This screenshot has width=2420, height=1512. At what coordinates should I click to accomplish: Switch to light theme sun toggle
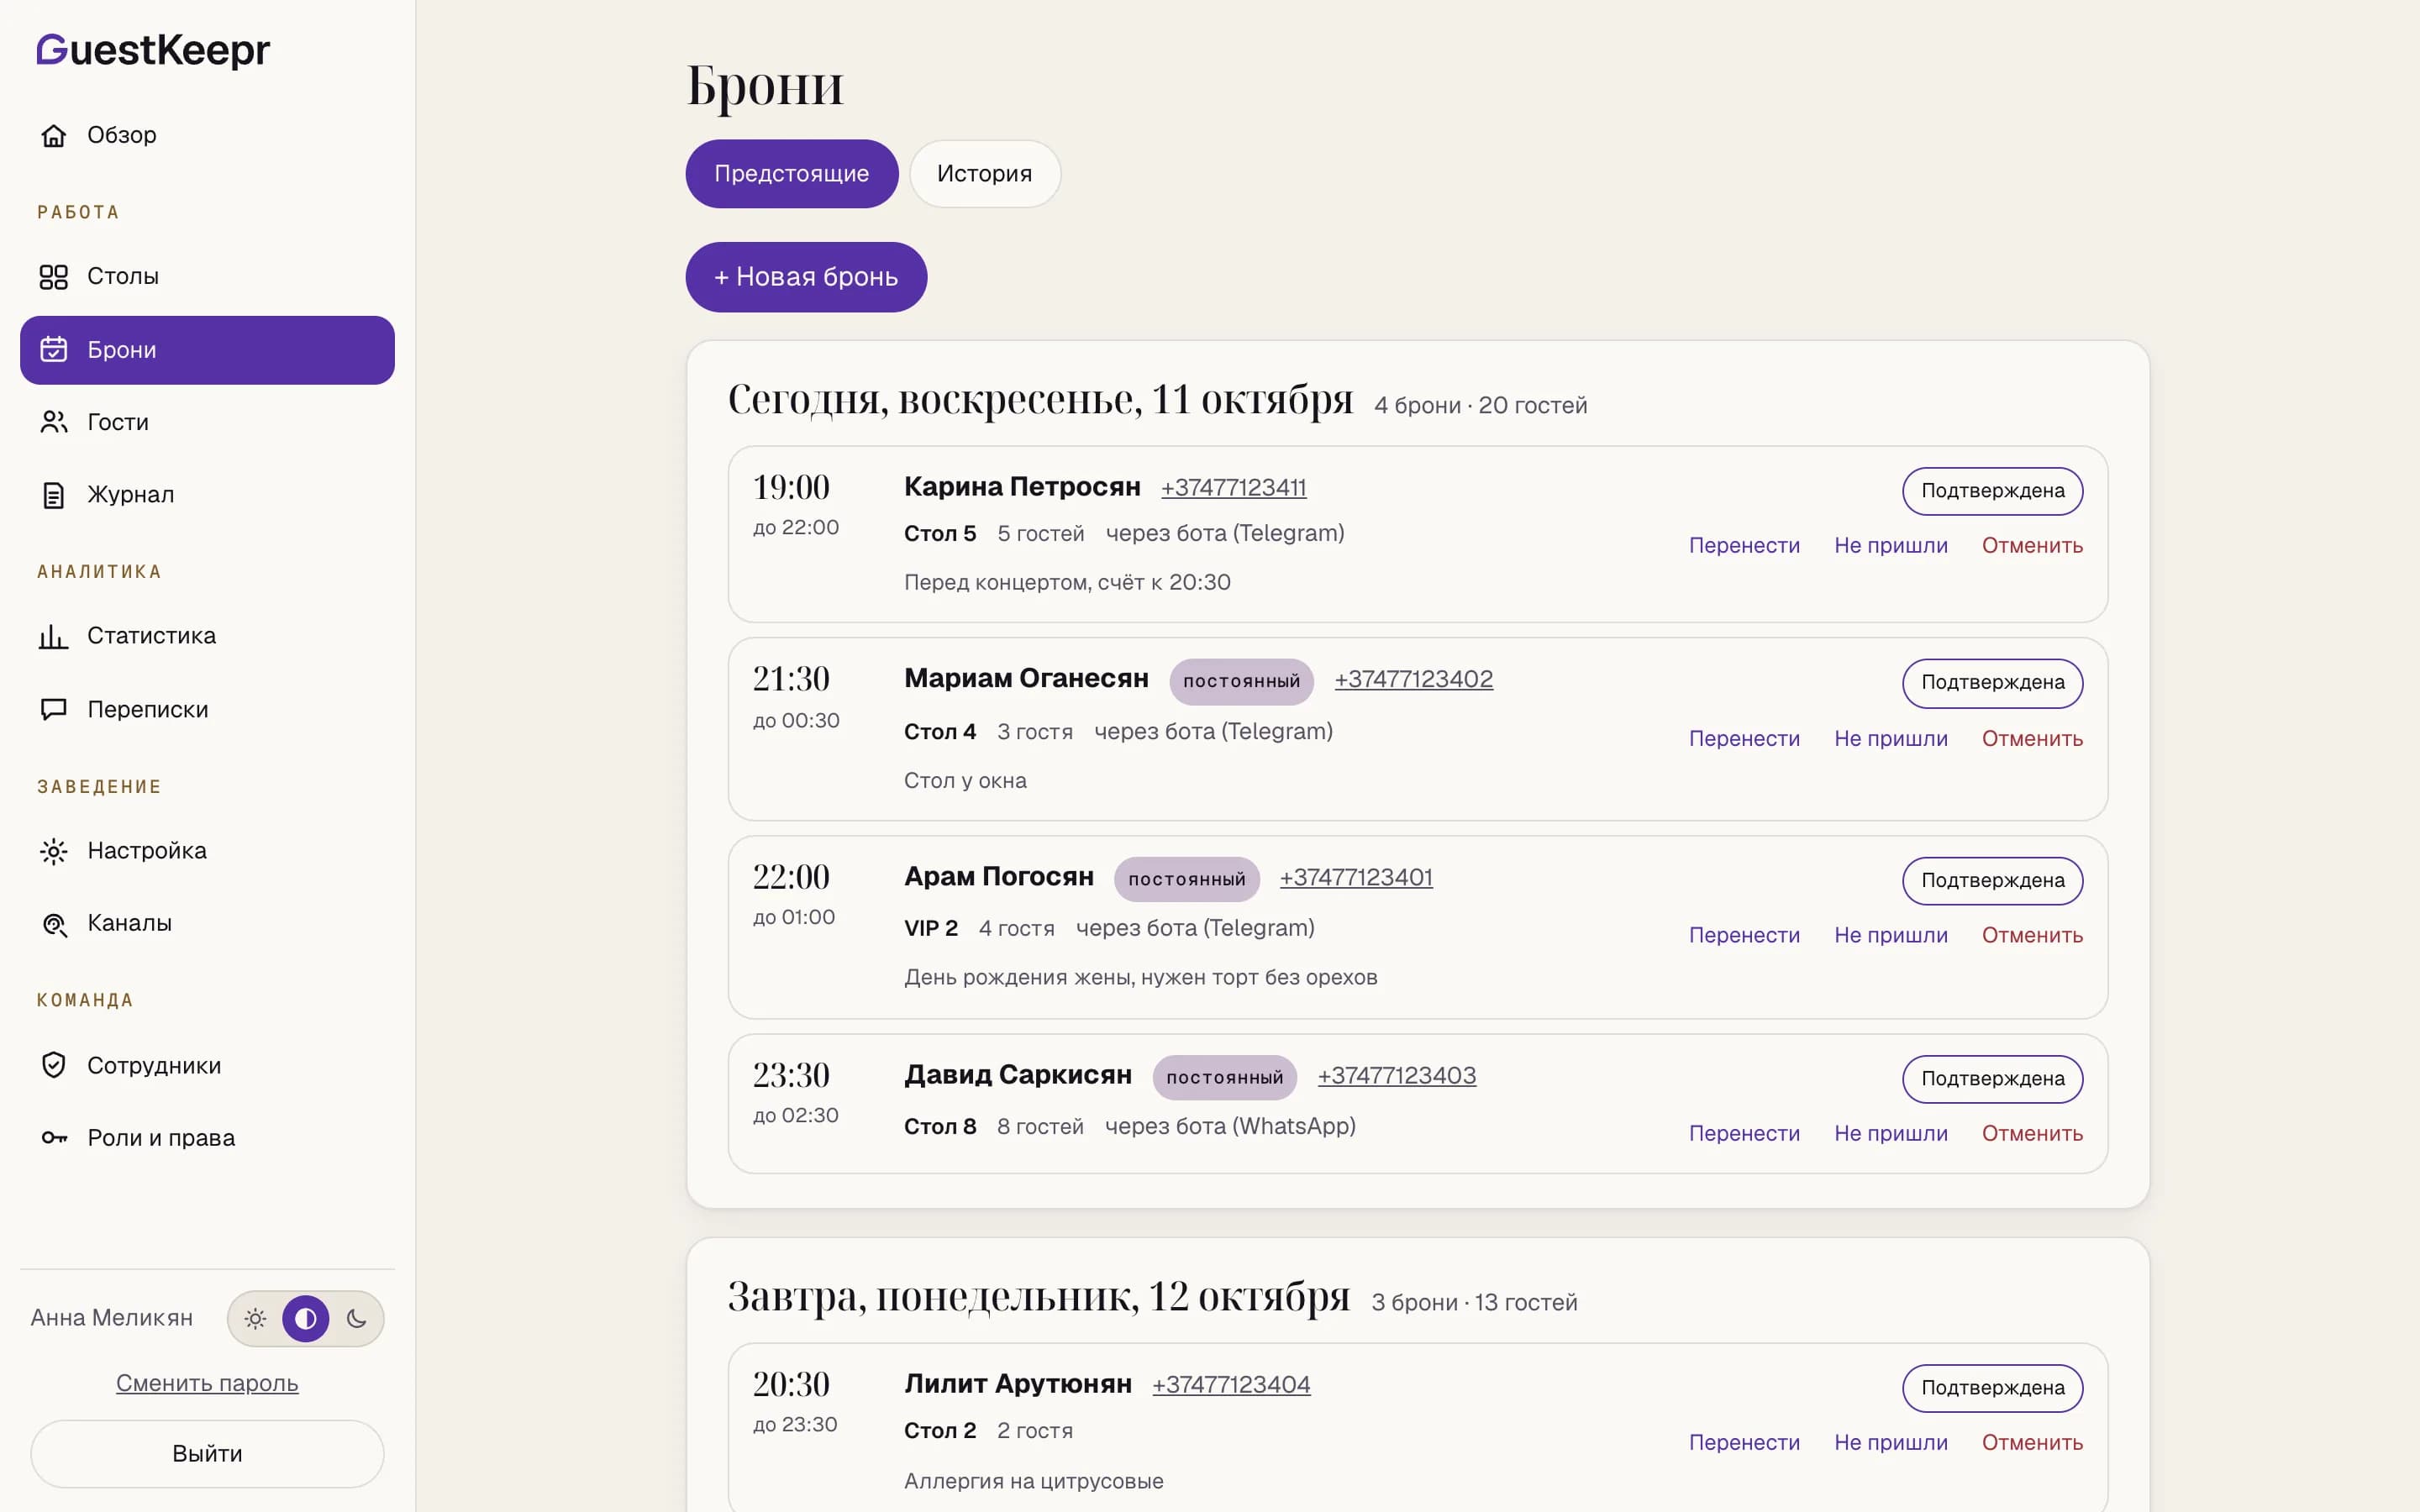click(x=256, y=1319)
